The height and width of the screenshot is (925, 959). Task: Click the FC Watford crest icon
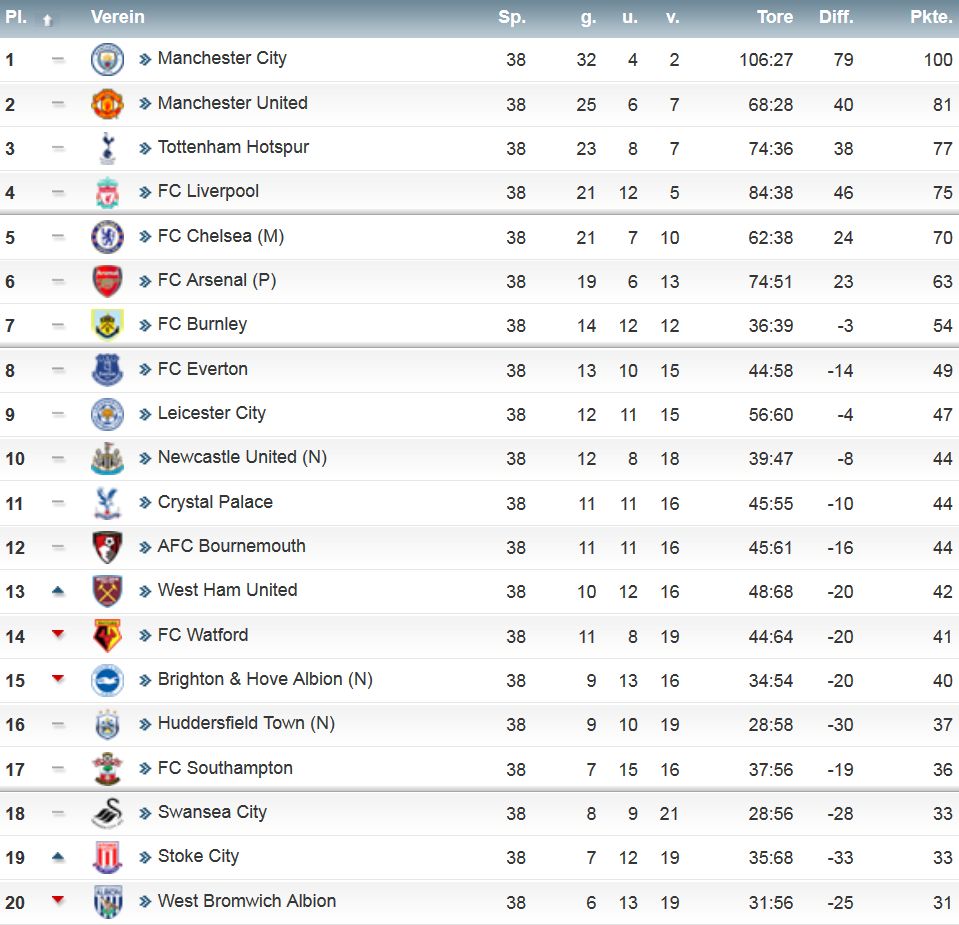(107, 636)
